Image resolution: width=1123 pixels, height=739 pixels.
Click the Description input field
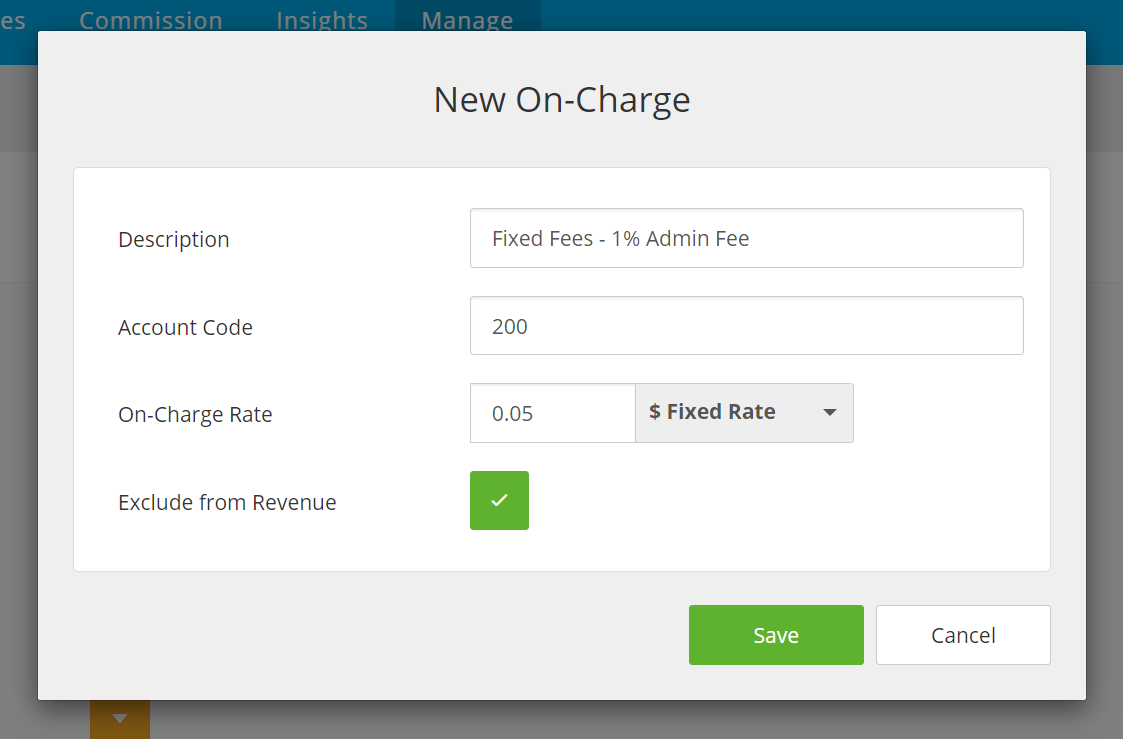tap(746, 238)
